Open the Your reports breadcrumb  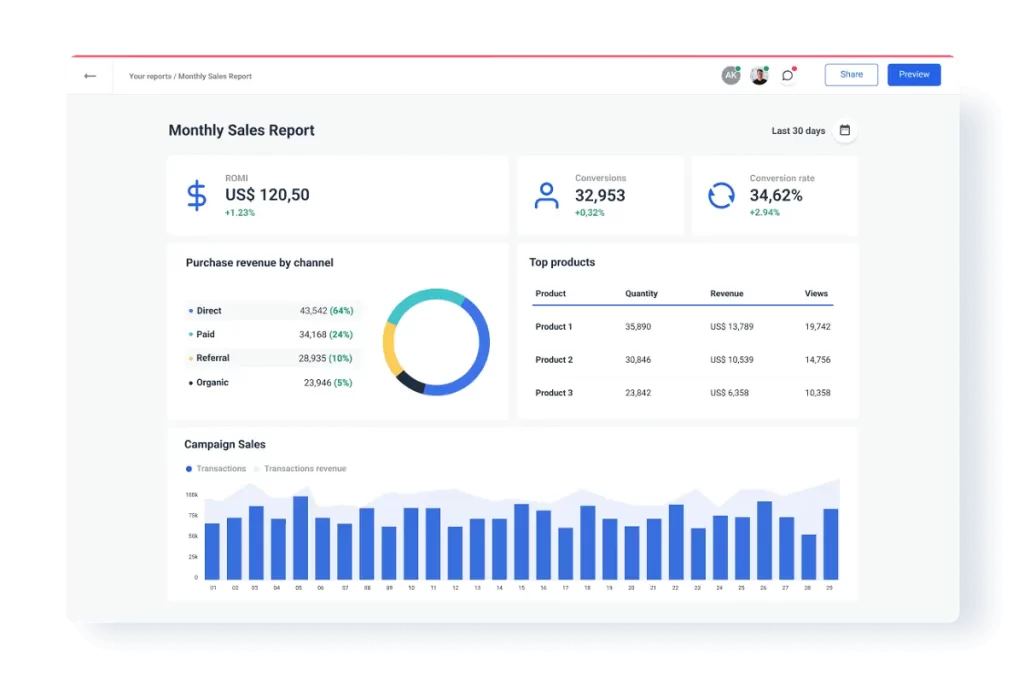(x=150, y=76)
